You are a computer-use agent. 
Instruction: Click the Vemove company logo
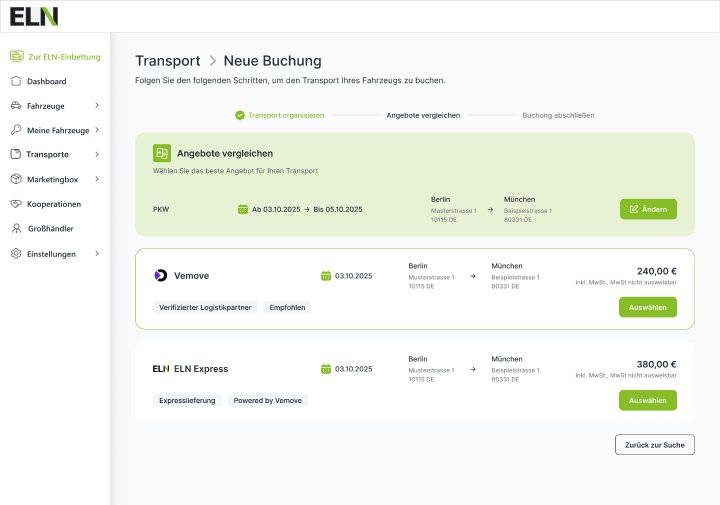tap(161, 275)
